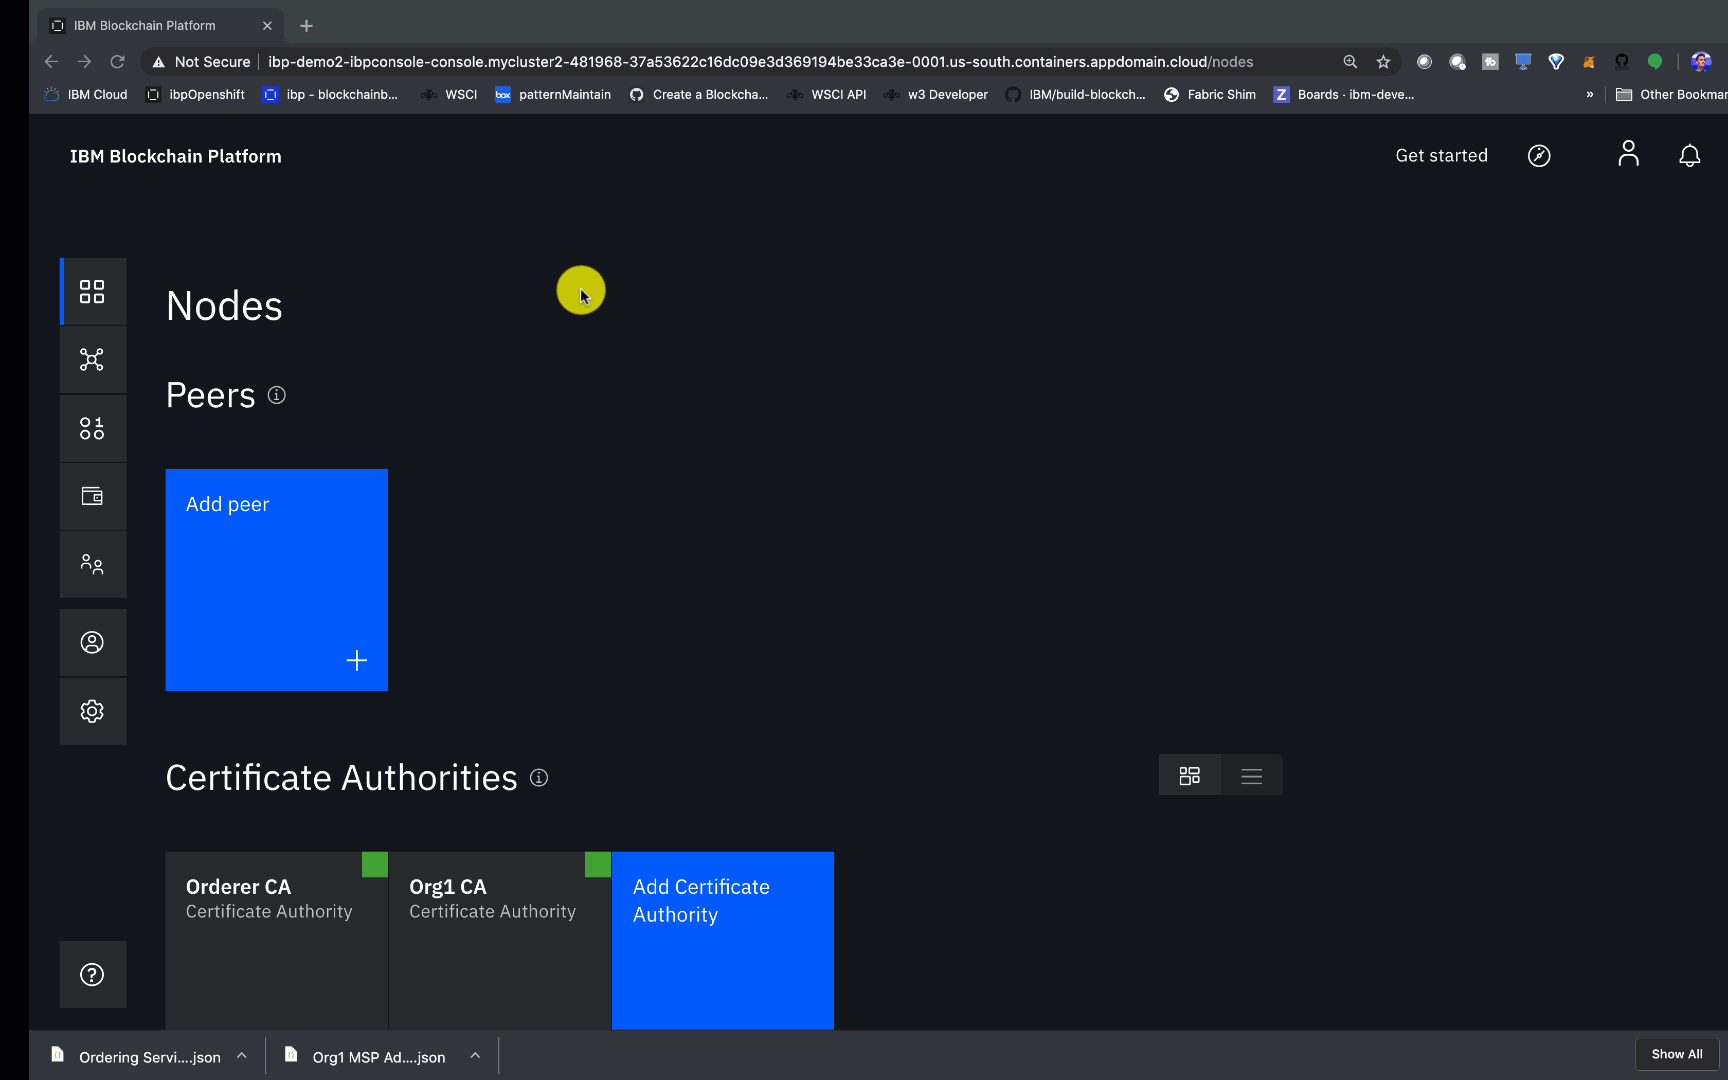
Task: Click the green circle extension icon
Action: 1655,62
